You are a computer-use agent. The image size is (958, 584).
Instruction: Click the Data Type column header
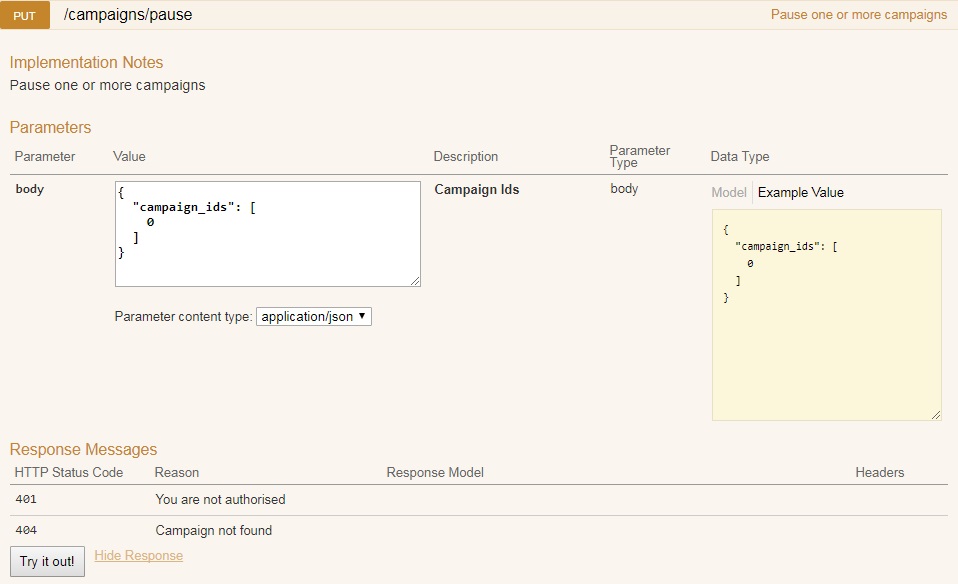pos(739,156)
